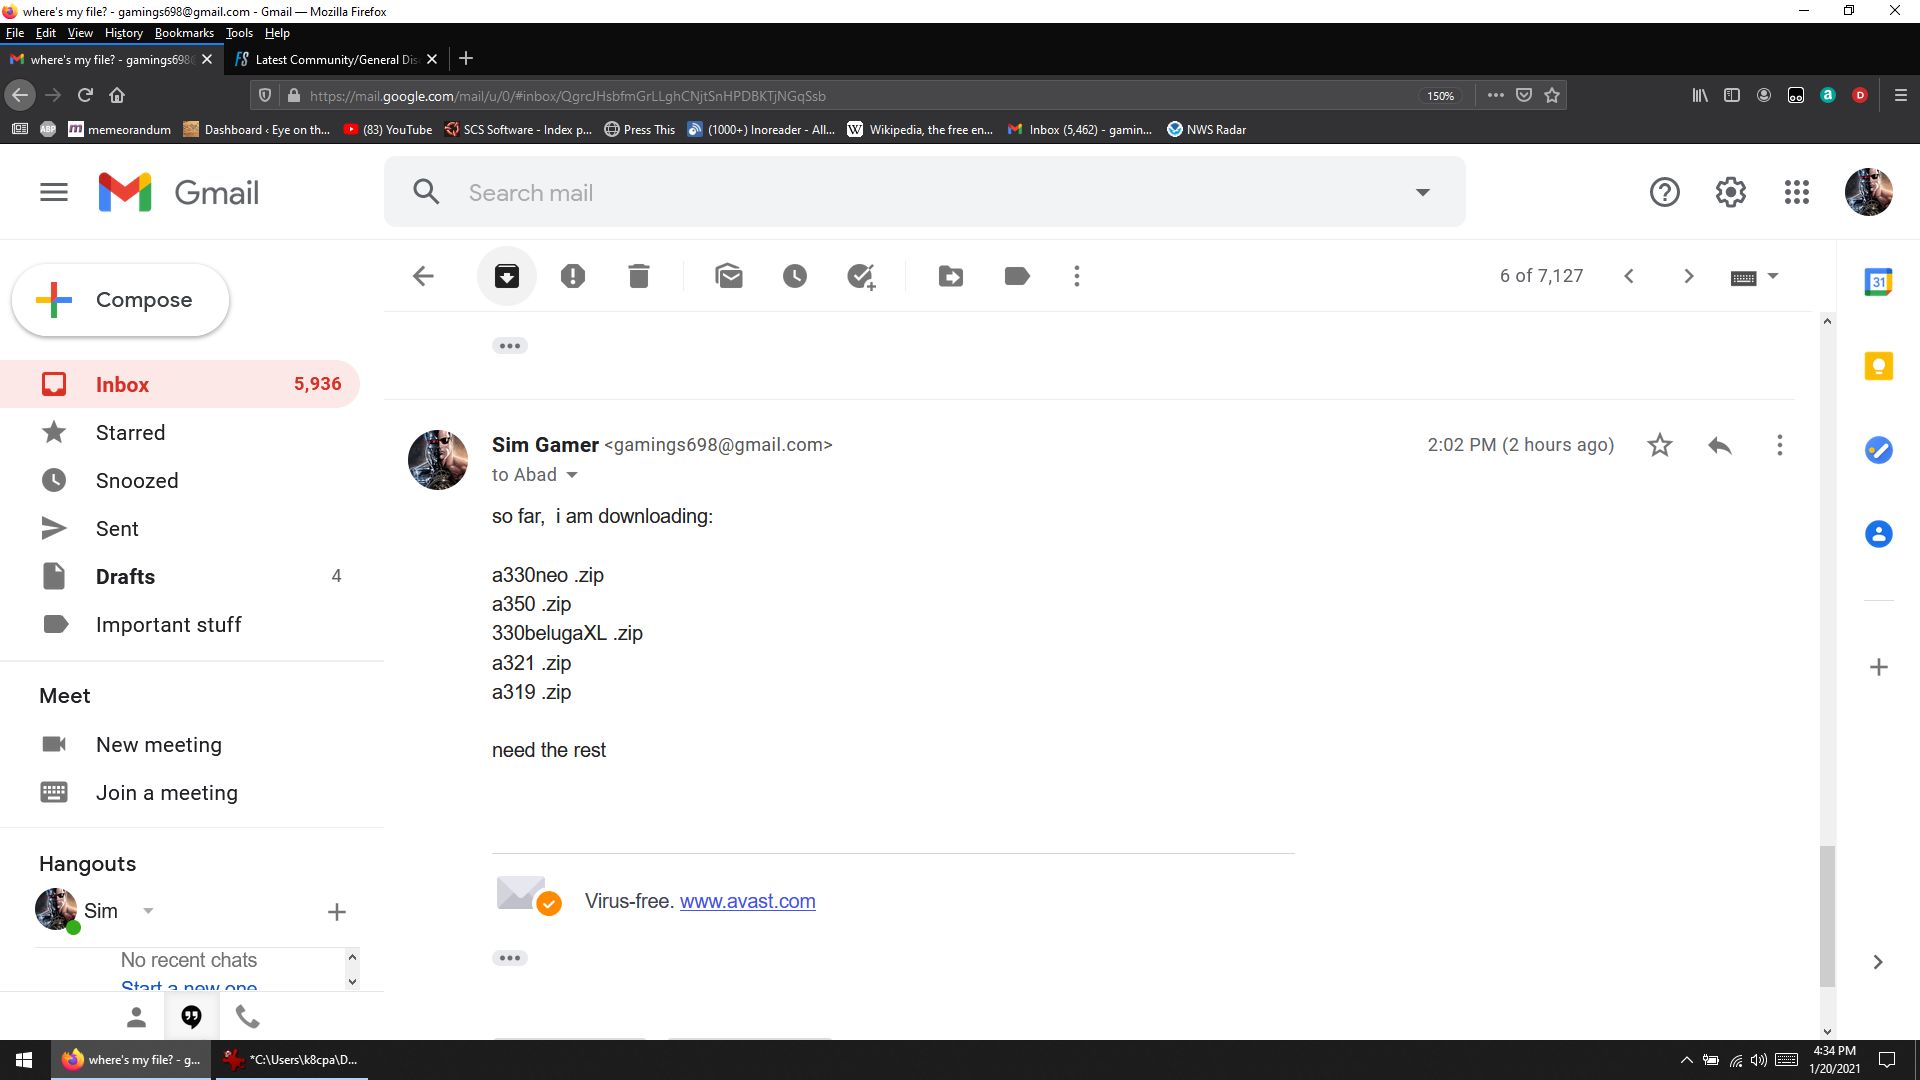Reply to Sim Gamer's message
This screenshot has height=1080, width=1920.
(x=1720, y=445)
